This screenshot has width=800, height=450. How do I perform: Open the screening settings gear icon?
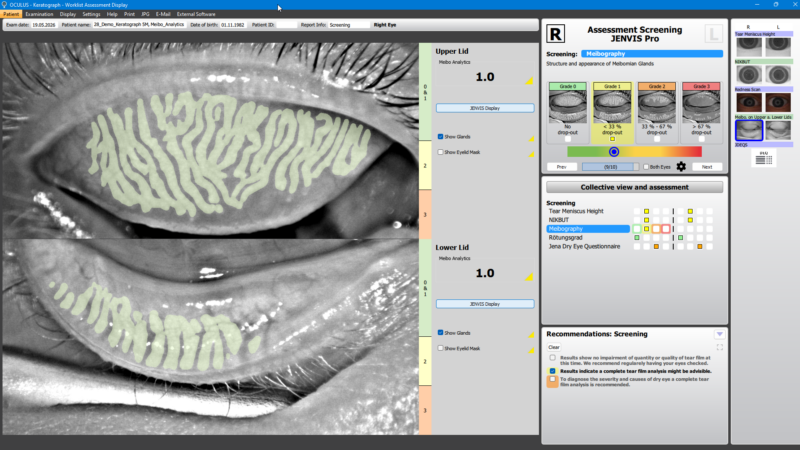click(x=681, y=166)
